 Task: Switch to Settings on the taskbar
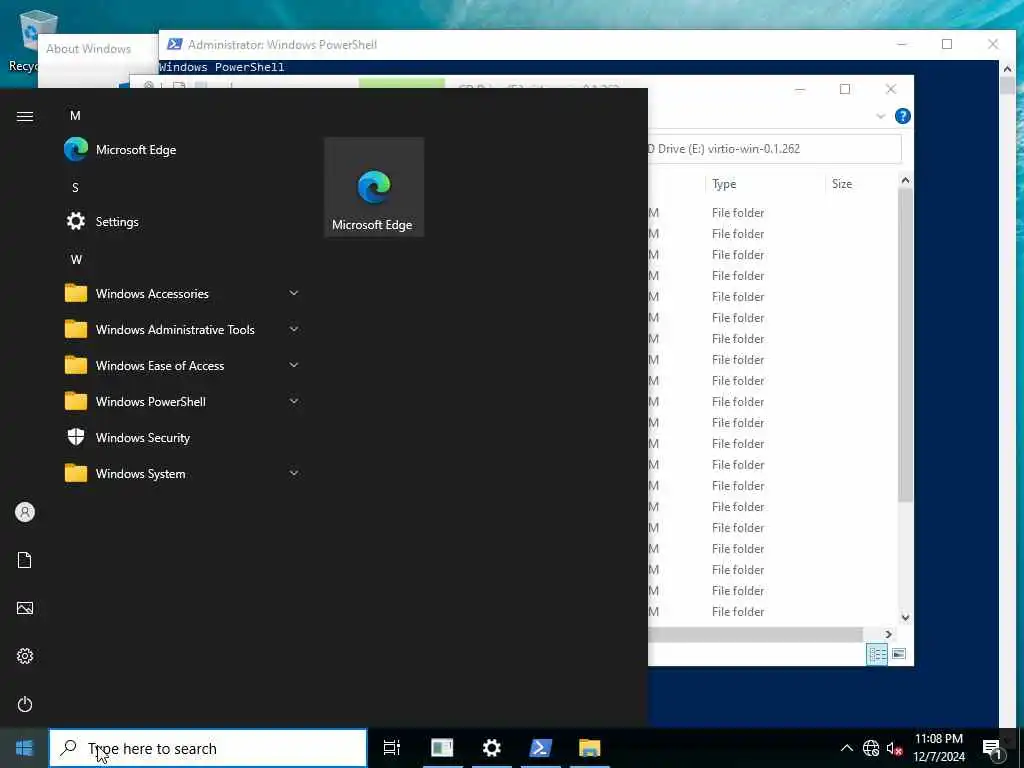492,748
